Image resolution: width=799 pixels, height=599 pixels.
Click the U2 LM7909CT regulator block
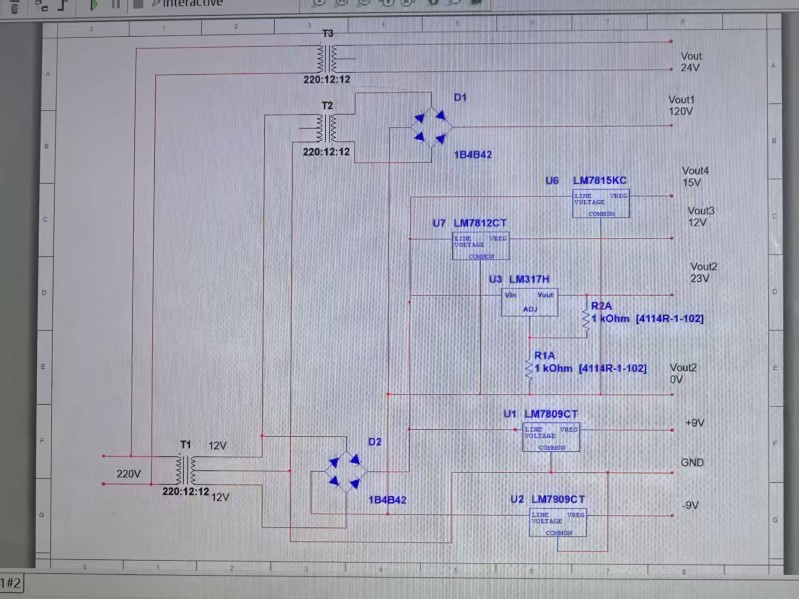click(557, 523)
